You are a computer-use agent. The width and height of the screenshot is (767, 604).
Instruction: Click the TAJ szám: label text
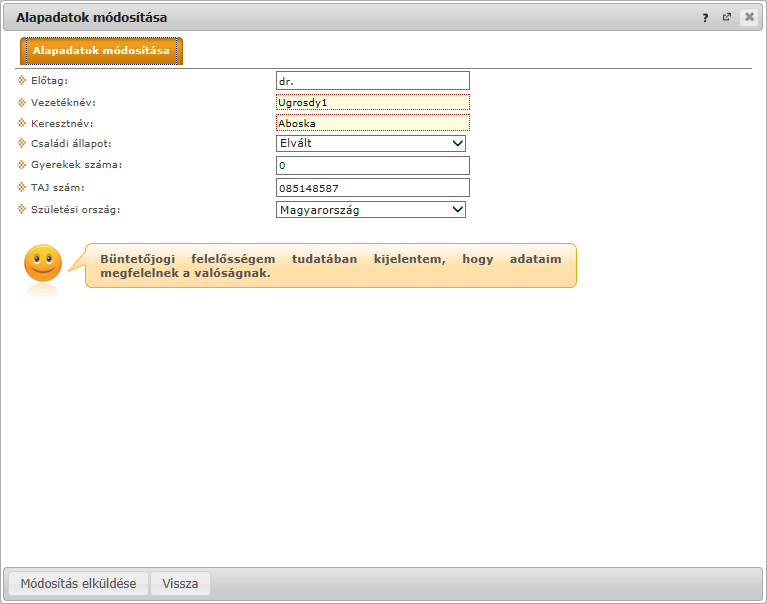(58, 187)
